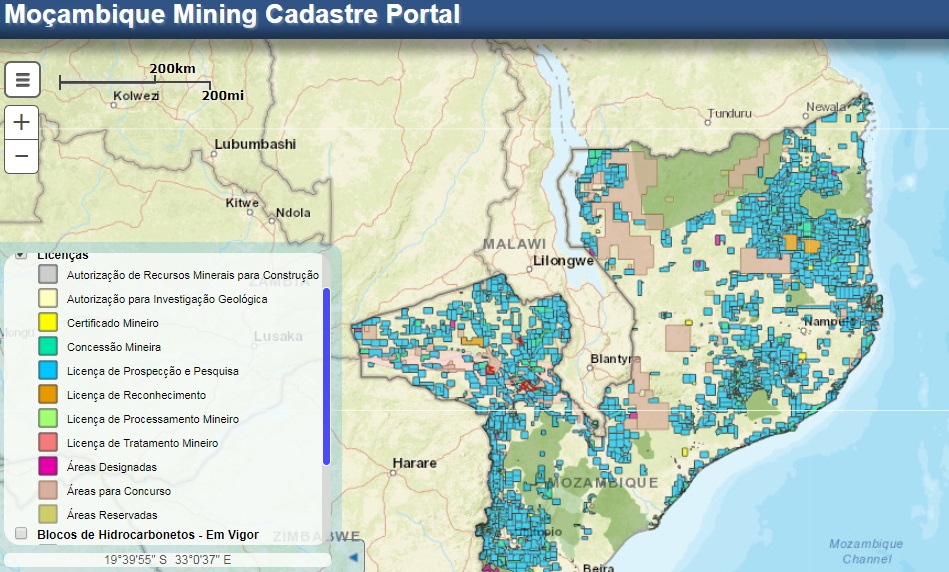The height and width of the screenshot is (572, 949).
Task: Click the Autorização para Investigação Geológica label
Action: point(167,299)
